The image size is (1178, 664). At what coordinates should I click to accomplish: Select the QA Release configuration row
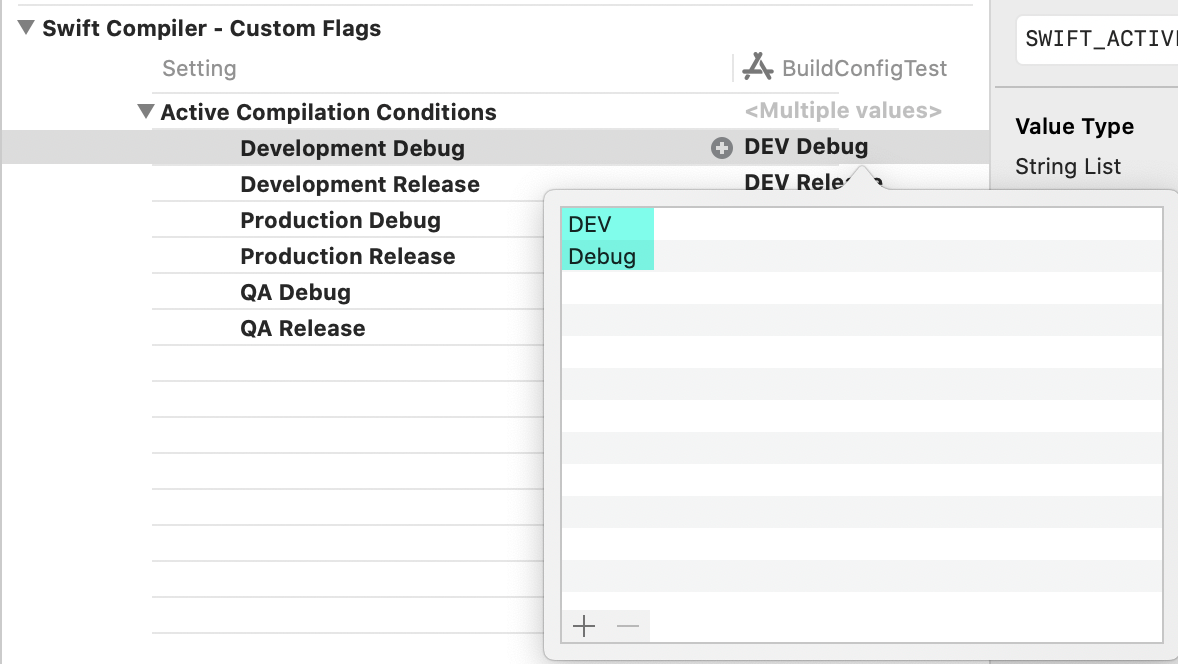click(302, 328)
